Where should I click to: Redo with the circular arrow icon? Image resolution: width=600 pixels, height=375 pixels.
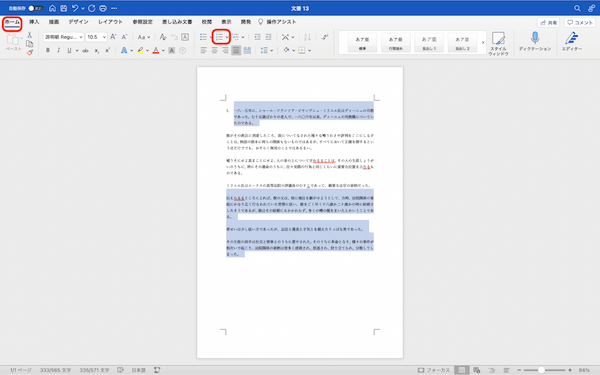92,8
